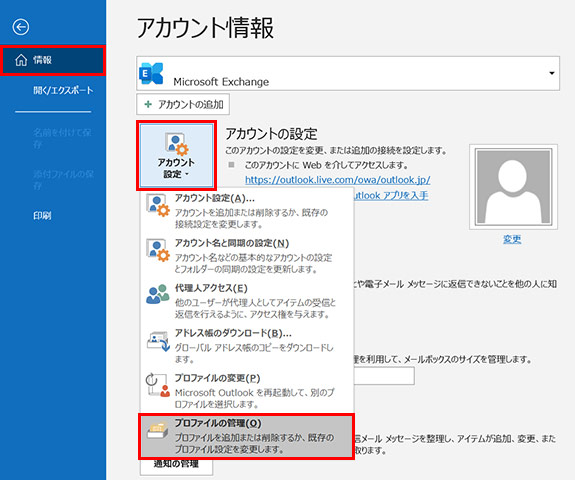Open the outlook.live.com/owa link
The image size is (575, 490).
337,180
